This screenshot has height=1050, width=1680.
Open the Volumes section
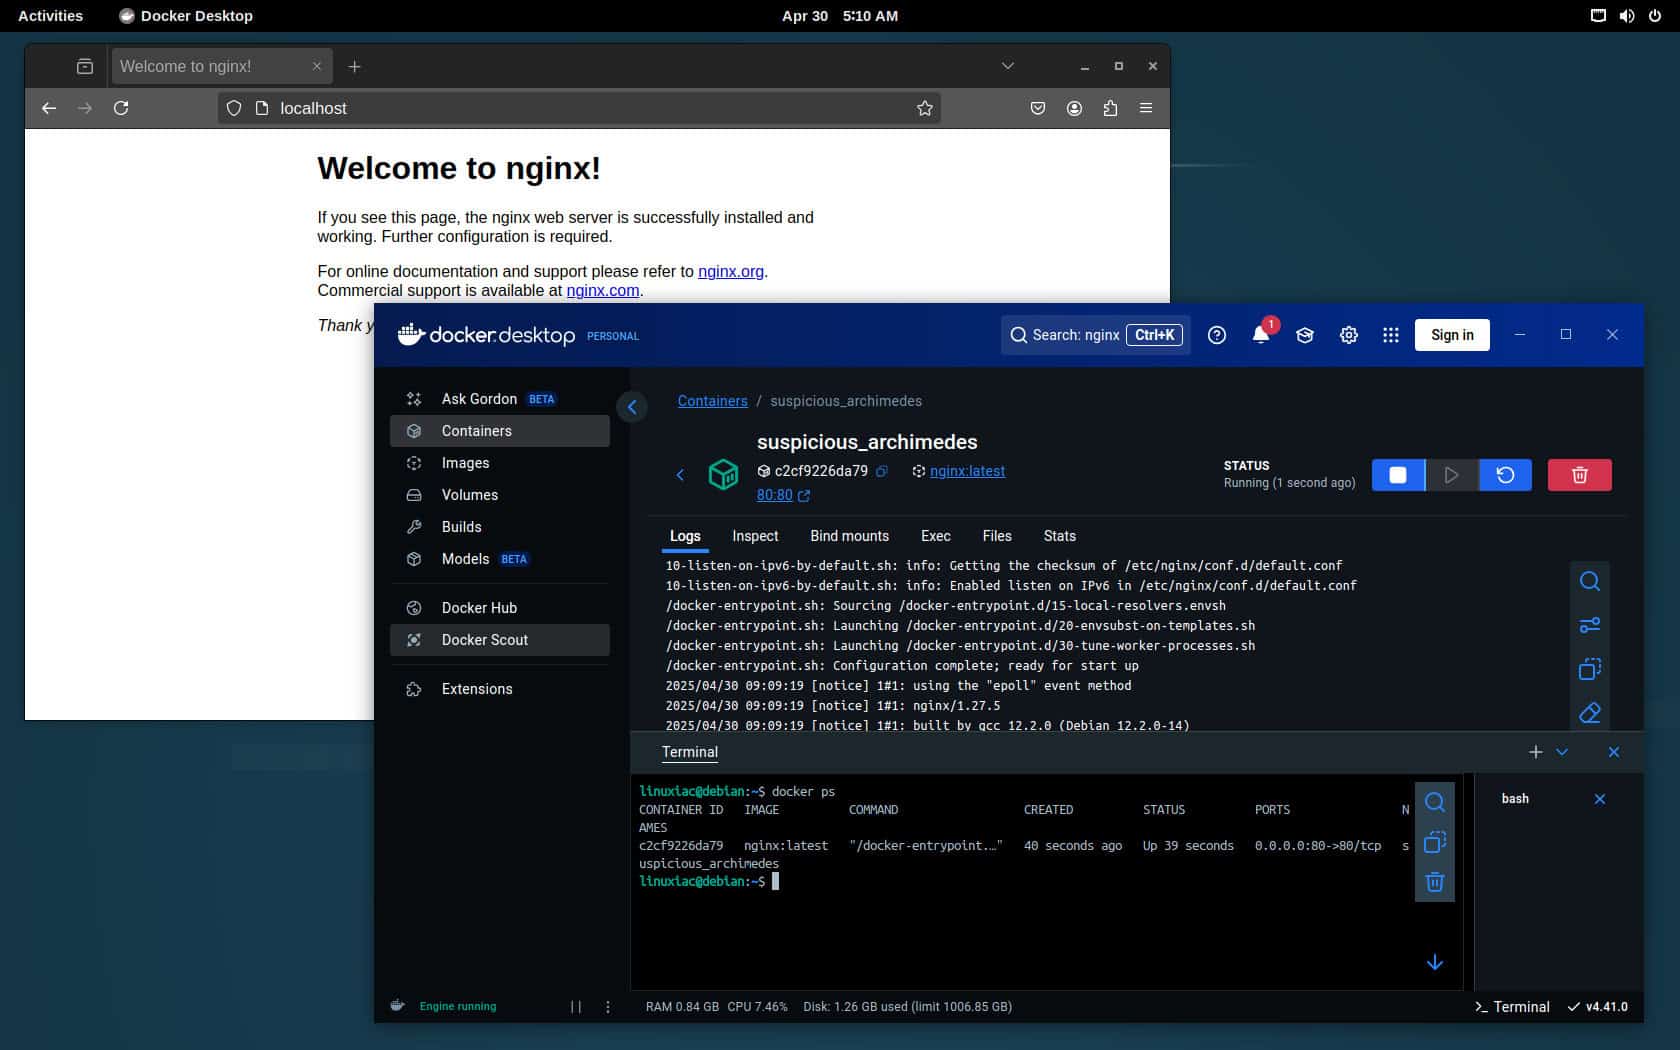[469, 495]
